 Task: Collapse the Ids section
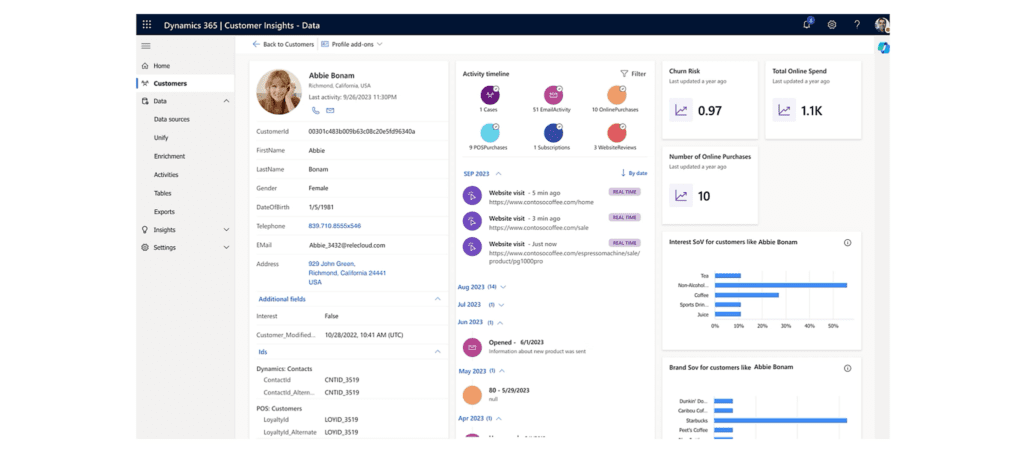click(437, 351)
